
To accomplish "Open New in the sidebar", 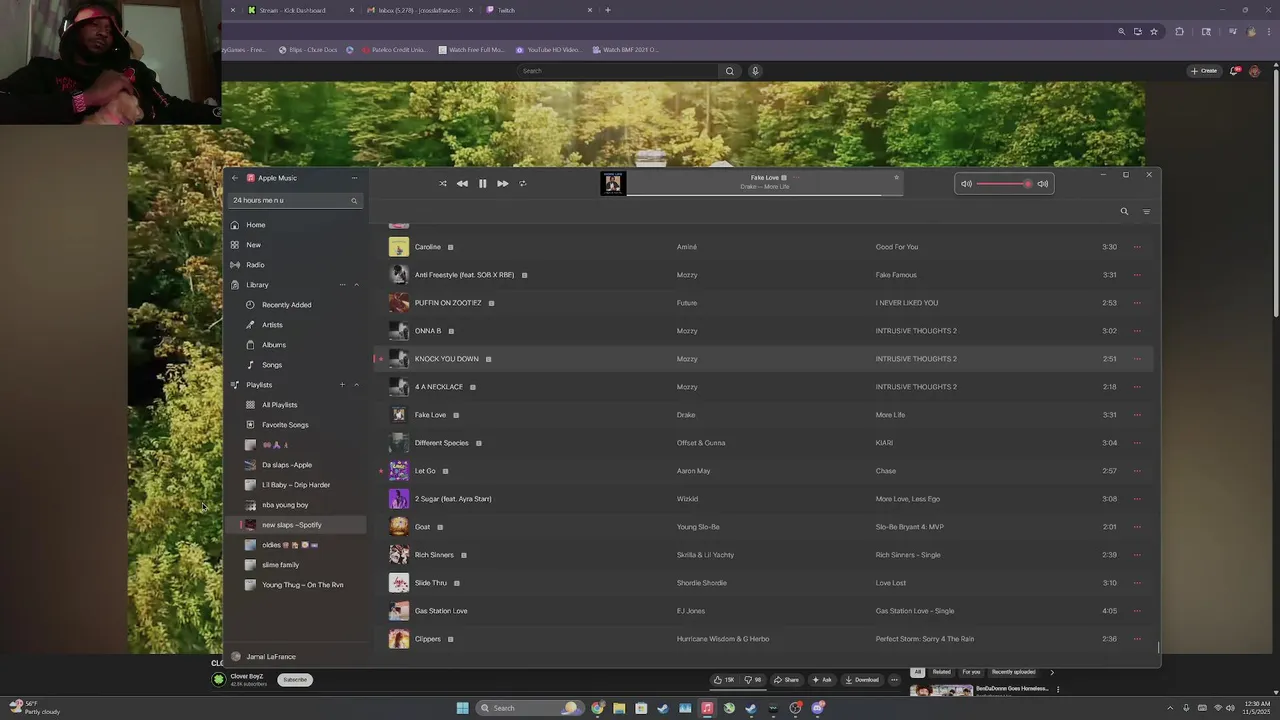I will tap(294, 245).
